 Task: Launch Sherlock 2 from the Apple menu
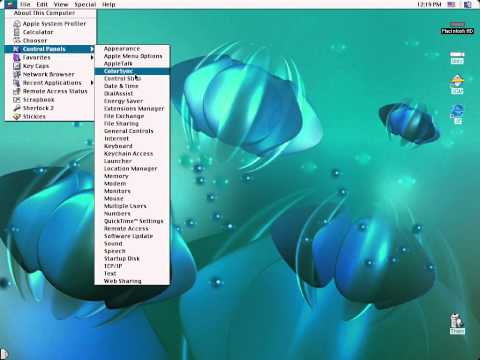tap(50, 108)
